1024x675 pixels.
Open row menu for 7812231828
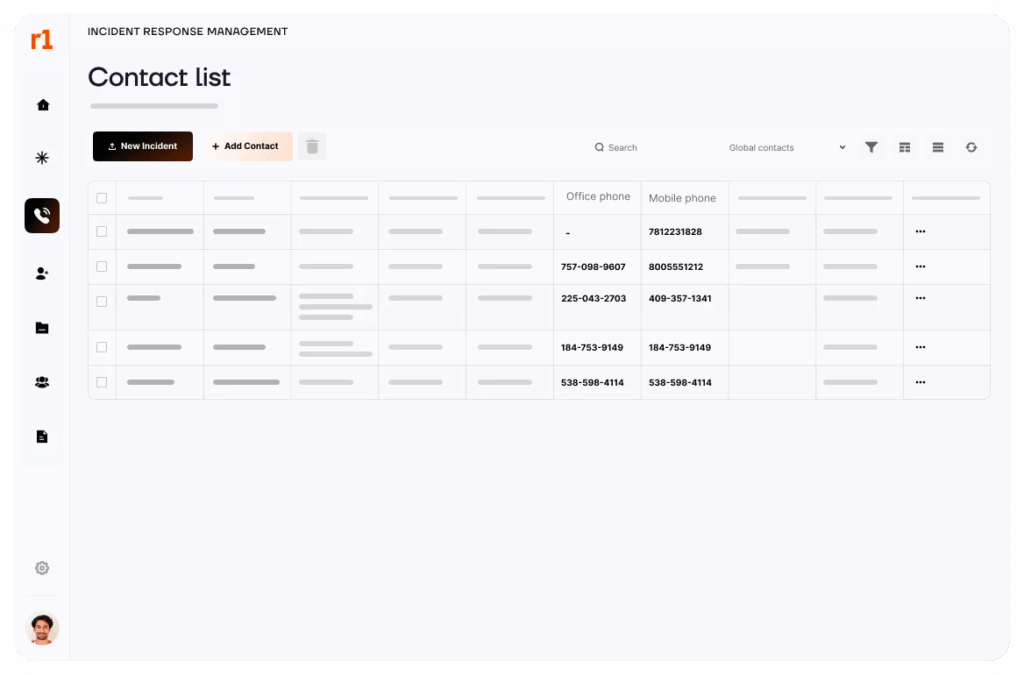(x=920, y=232)
